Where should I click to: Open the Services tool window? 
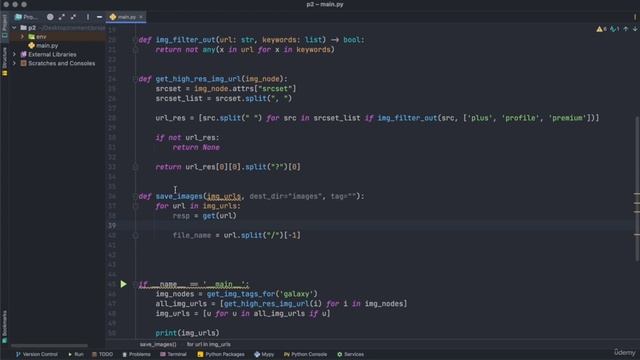[350, 354]
